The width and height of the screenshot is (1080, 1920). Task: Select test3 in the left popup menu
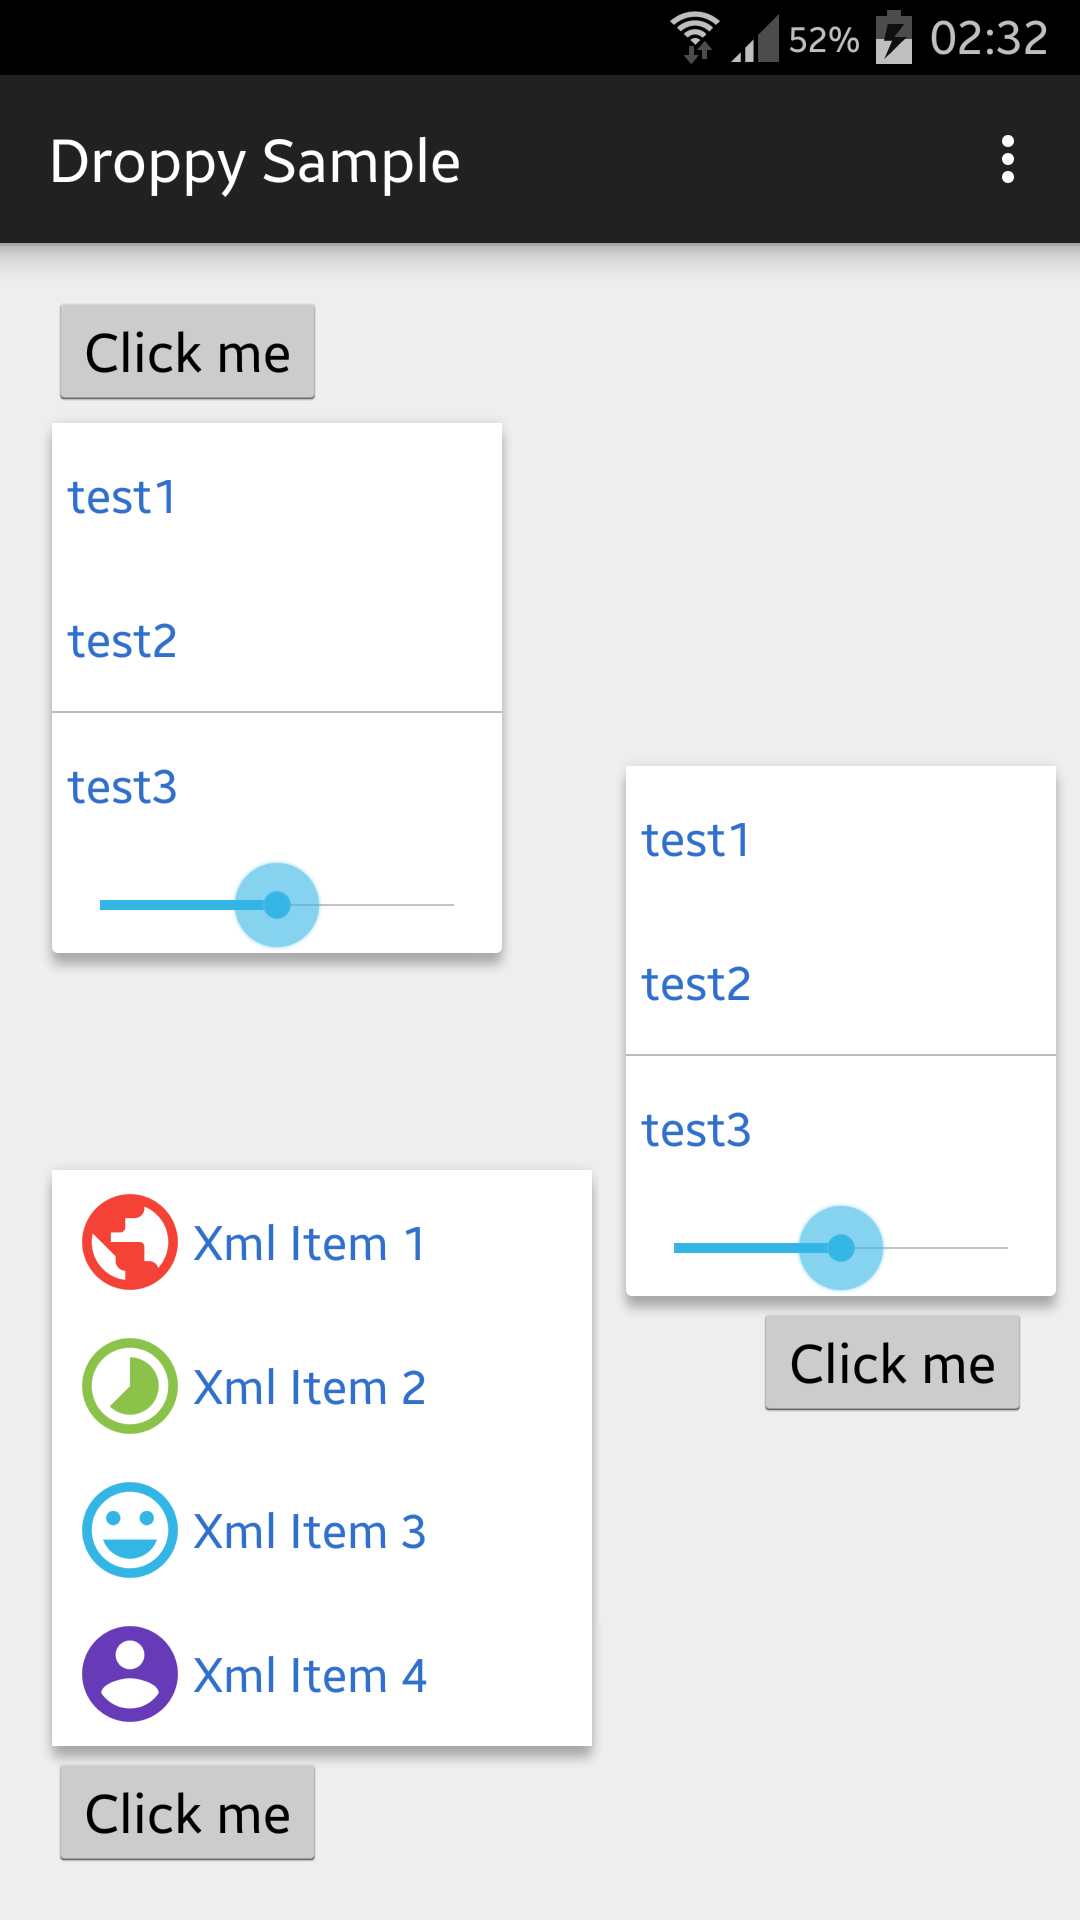point(122,787)
